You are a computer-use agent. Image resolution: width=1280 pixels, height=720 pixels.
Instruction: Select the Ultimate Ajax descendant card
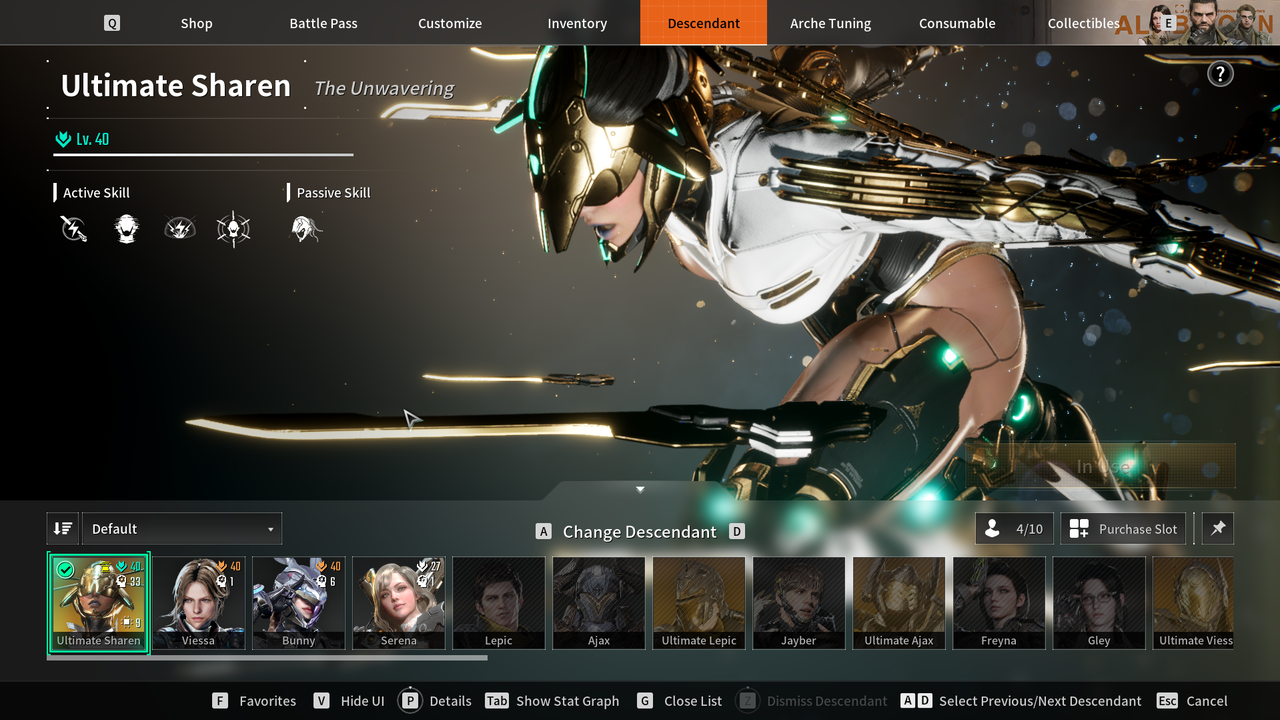[899, 603]
